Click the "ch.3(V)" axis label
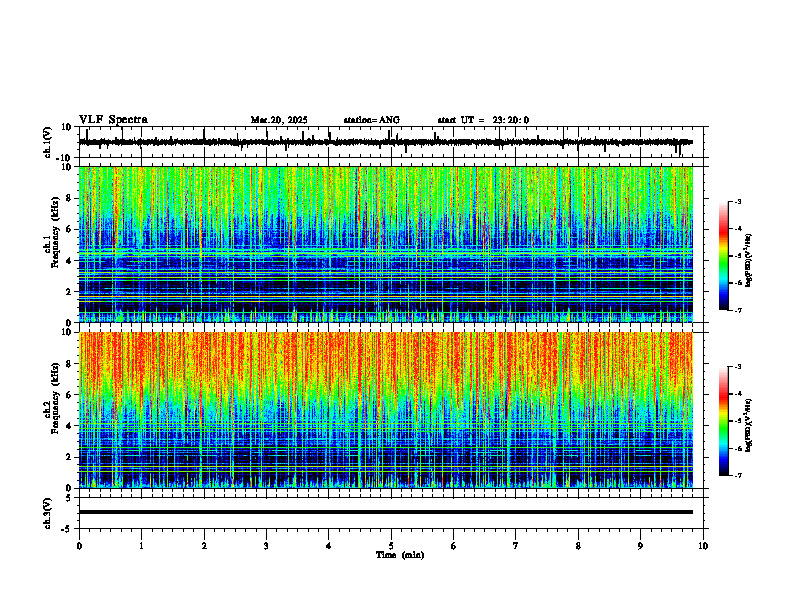Screen dimensions: 792x612 (47, 513)
